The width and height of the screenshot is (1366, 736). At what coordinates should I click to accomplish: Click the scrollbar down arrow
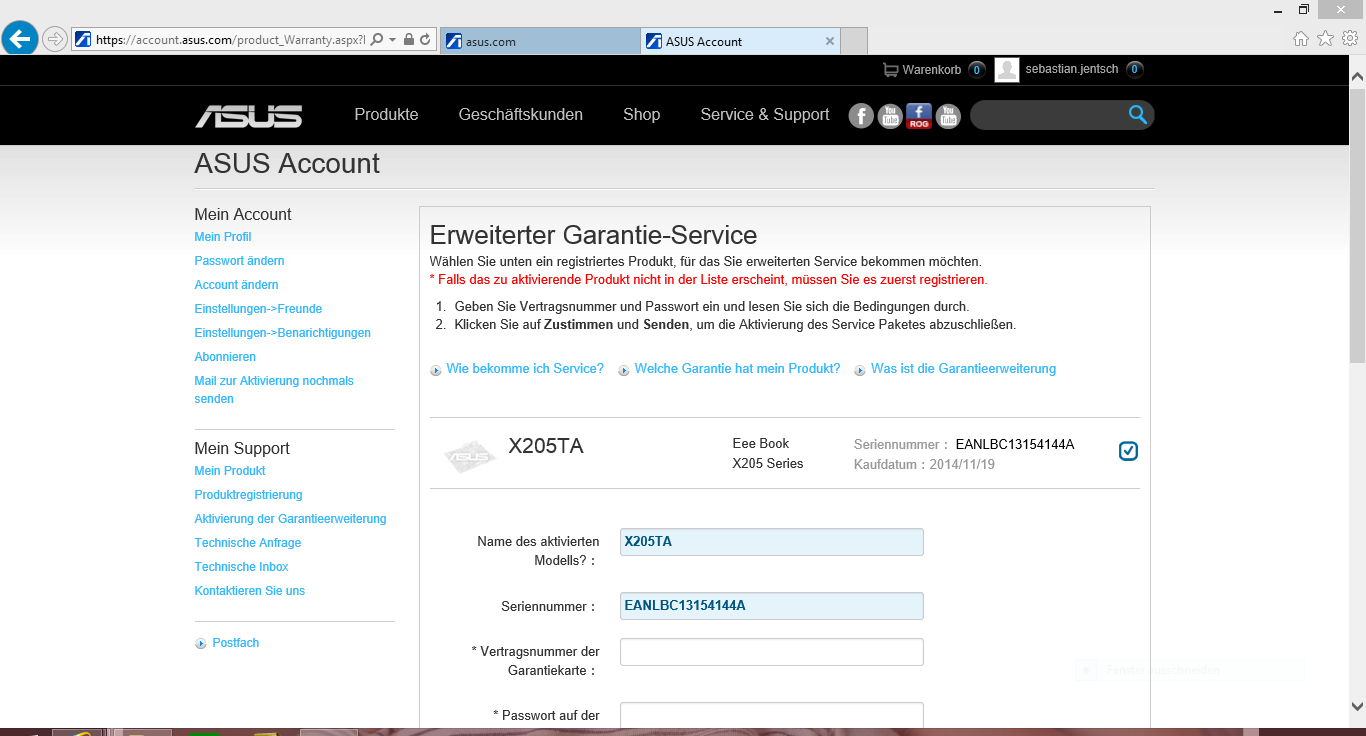pos(1357,706)
